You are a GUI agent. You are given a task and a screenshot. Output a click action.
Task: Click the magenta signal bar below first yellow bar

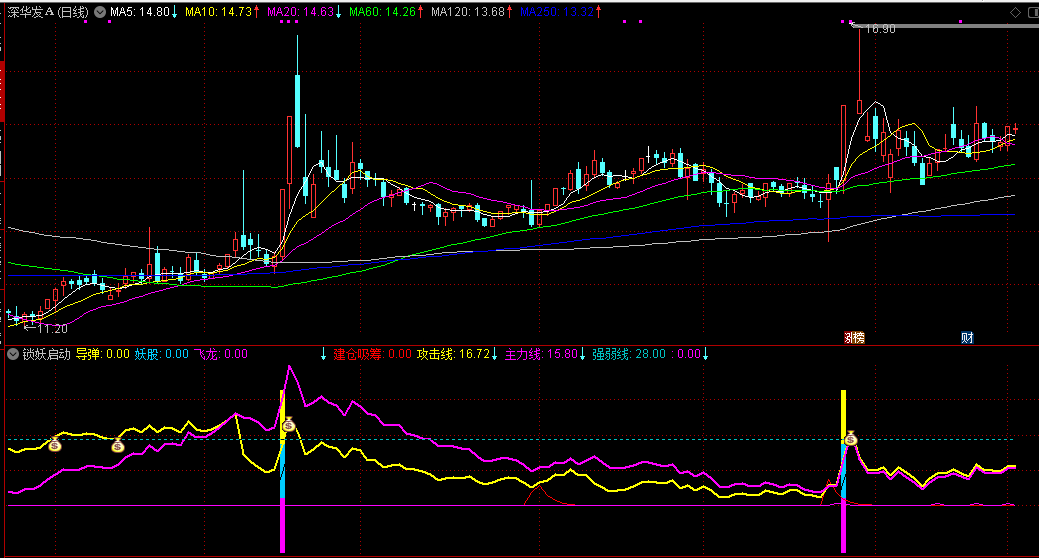282,526
